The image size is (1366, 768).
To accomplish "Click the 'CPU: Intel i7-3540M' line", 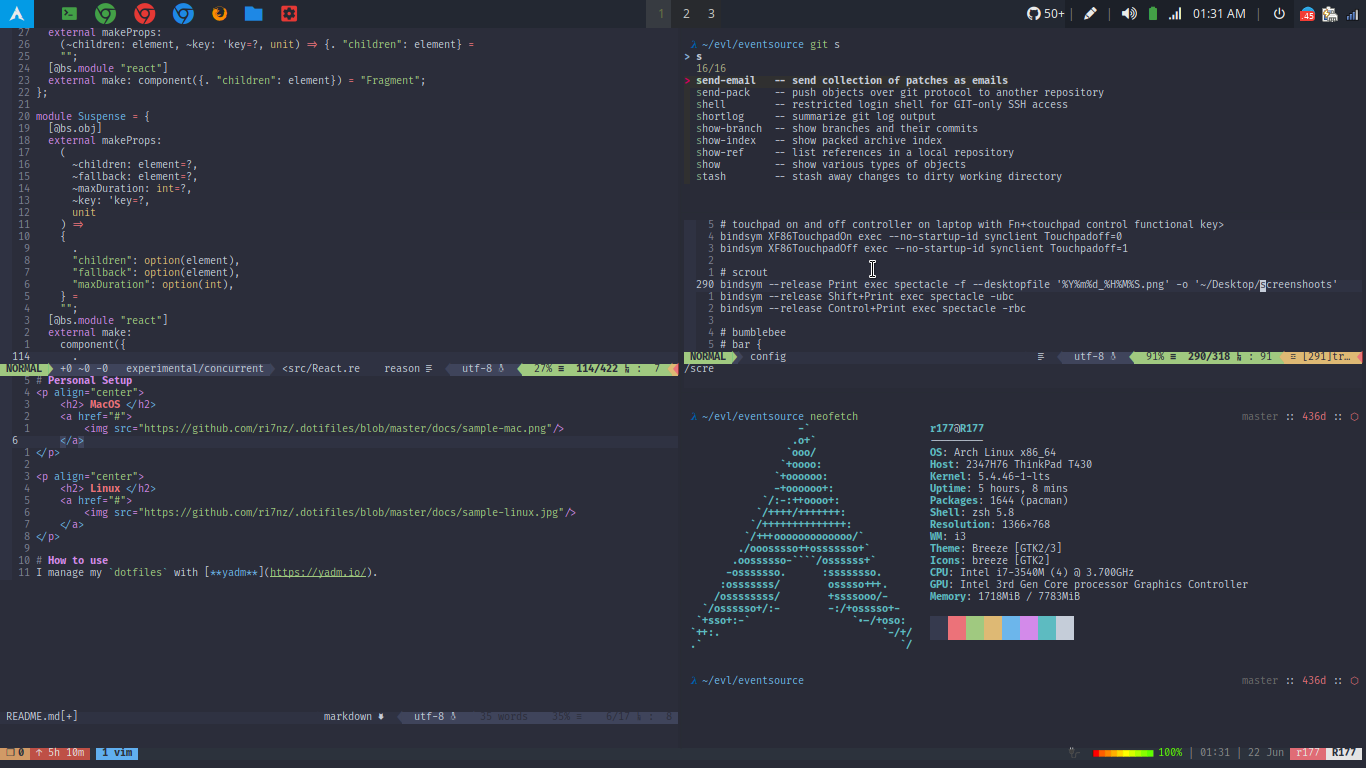I will coord(1032,572).
